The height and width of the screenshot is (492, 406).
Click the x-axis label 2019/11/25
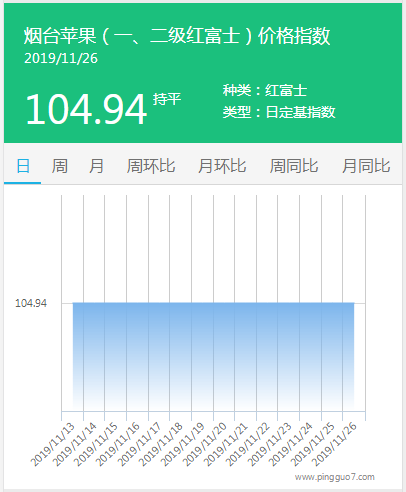pyautogui.click(x=313, y=444)
